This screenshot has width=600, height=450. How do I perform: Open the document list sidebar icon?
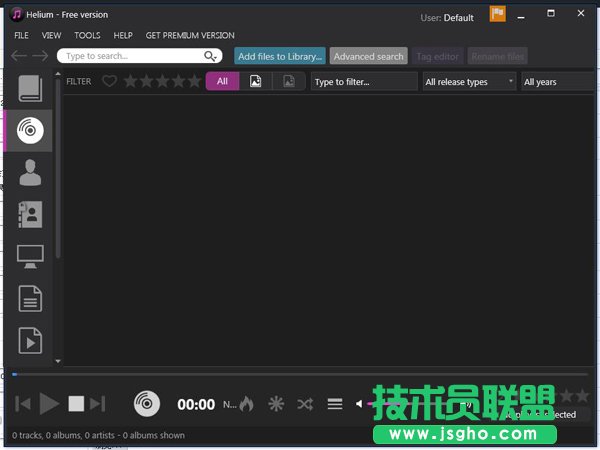tap(30, 298)
